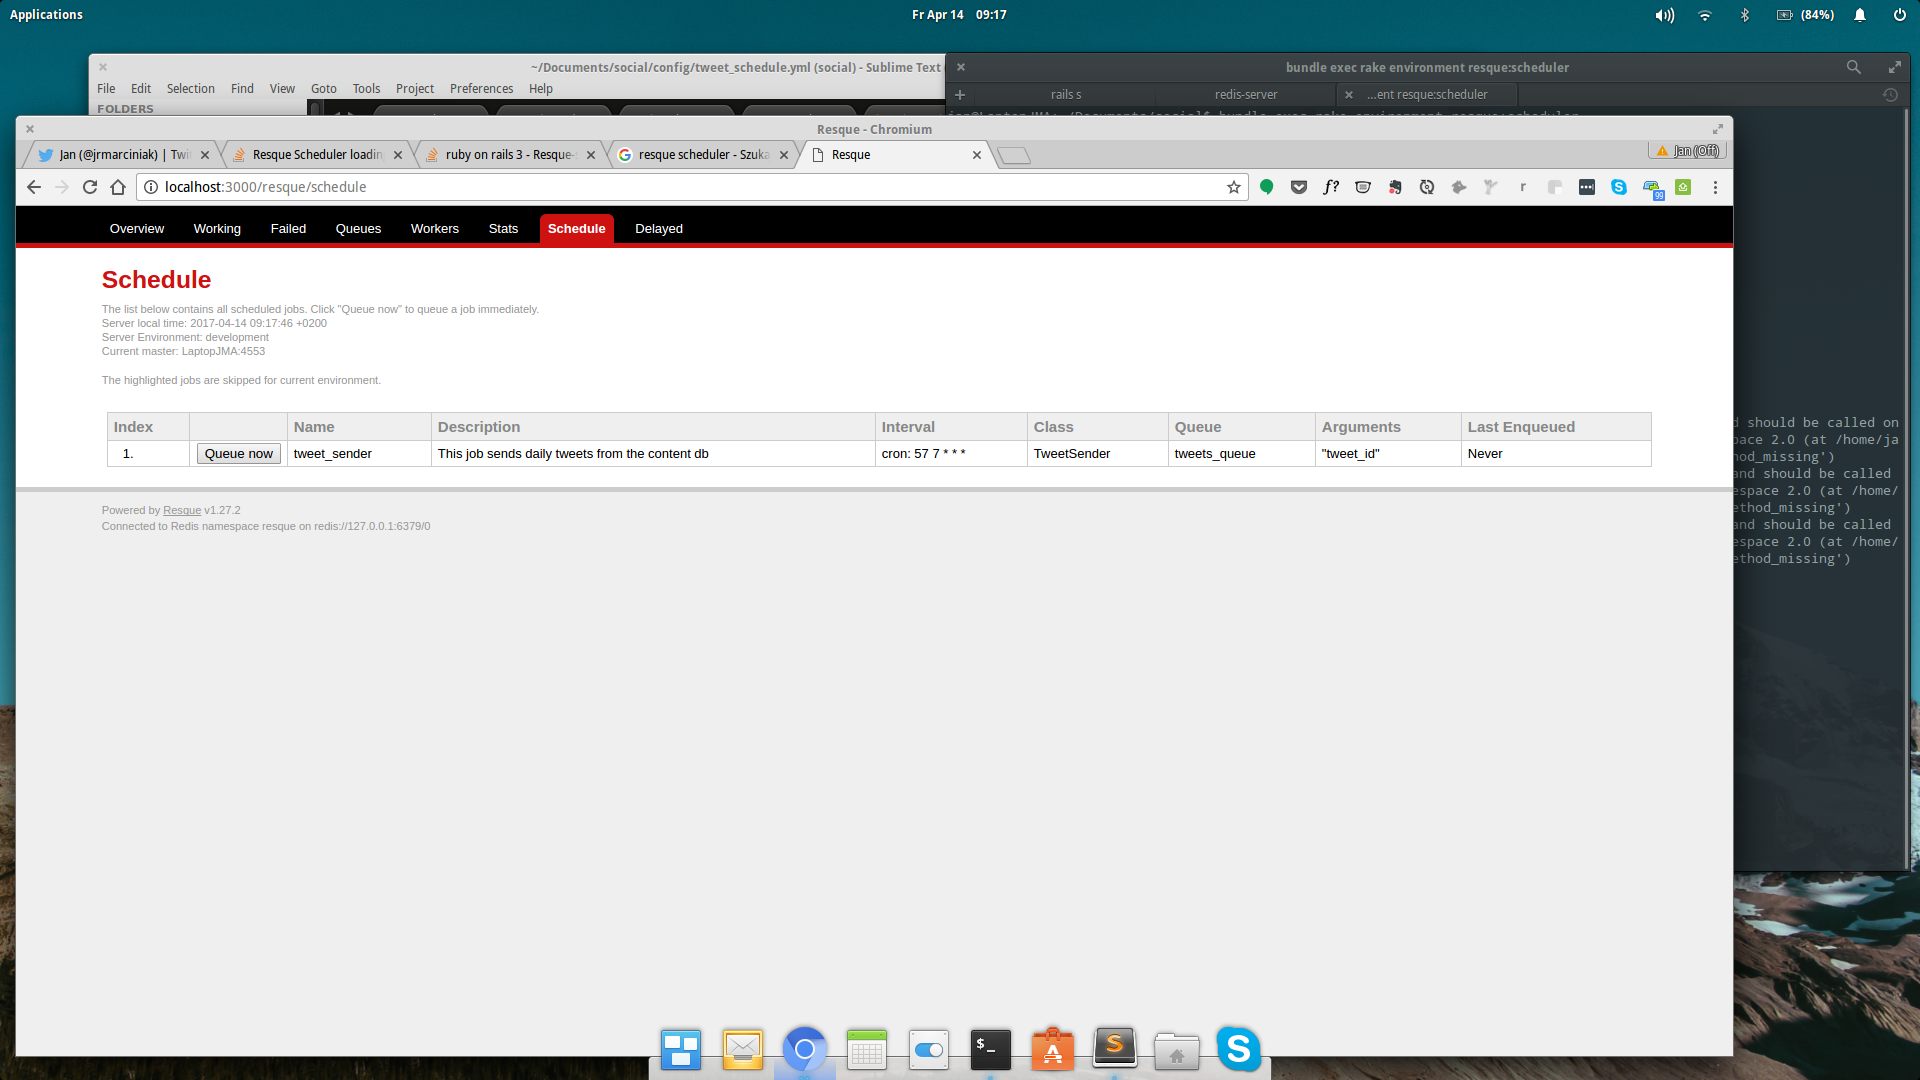
Task: Follow the Resque link in footer
Action: pos(182,510)
